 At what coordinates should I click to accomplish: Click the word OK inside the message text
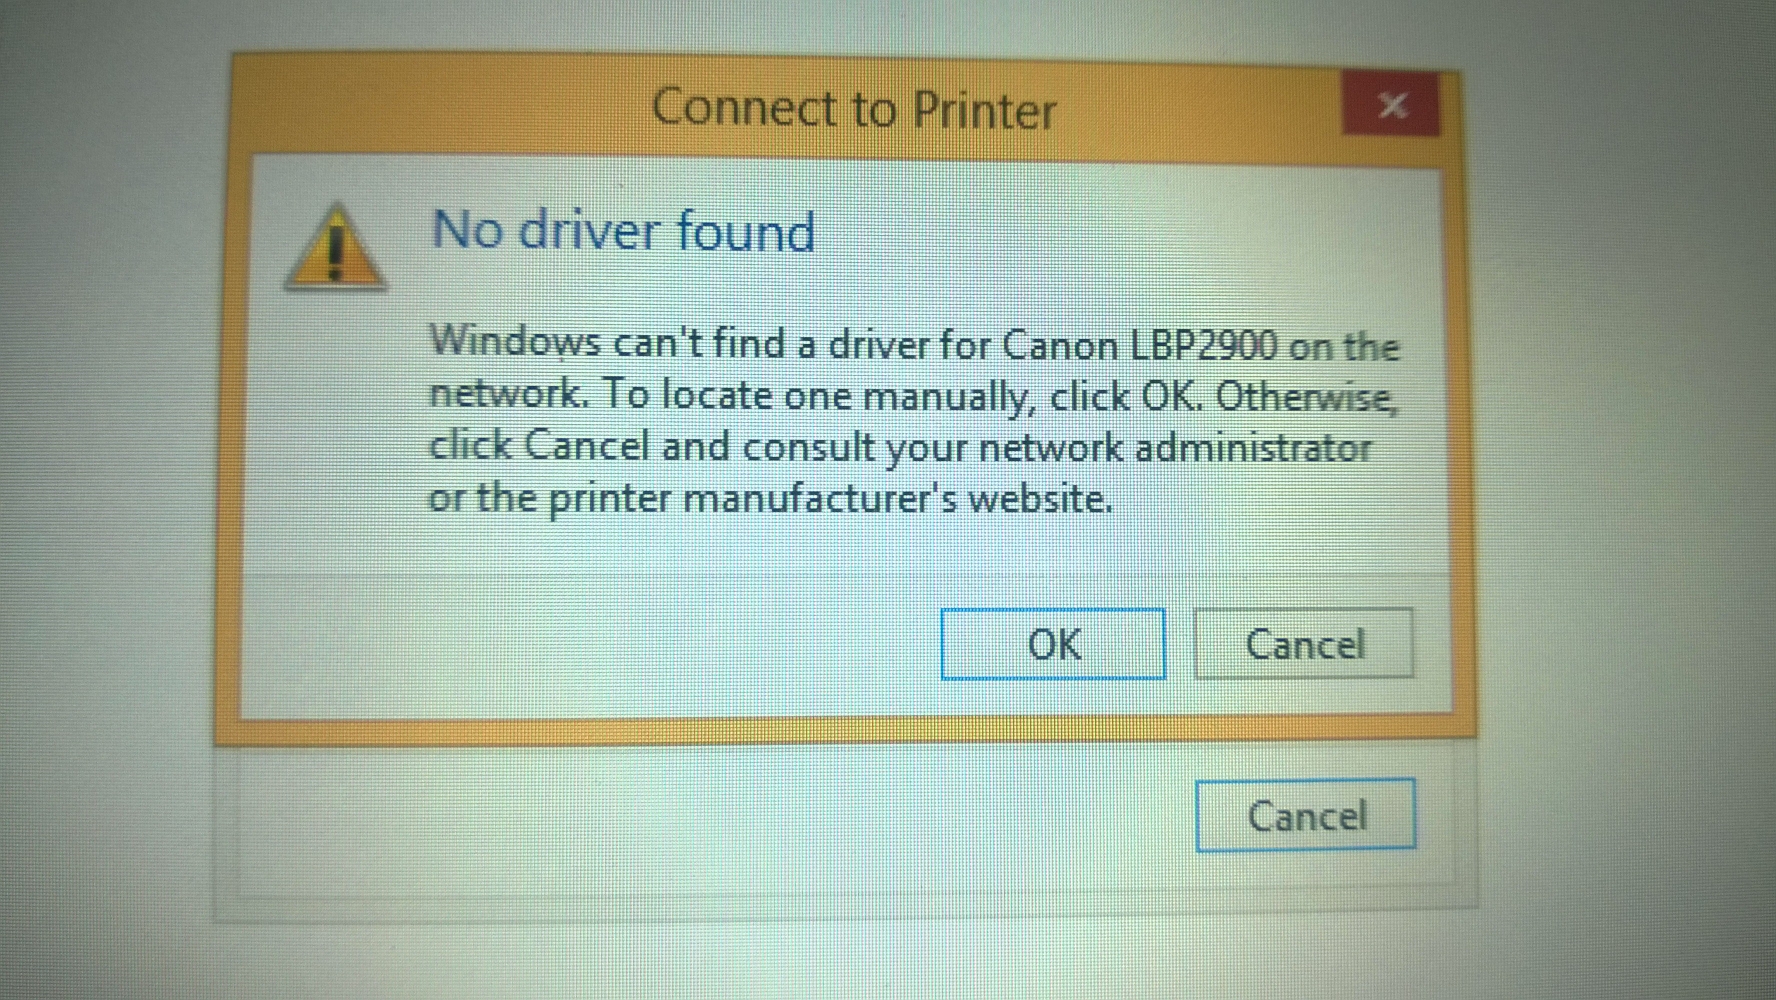1170,397
